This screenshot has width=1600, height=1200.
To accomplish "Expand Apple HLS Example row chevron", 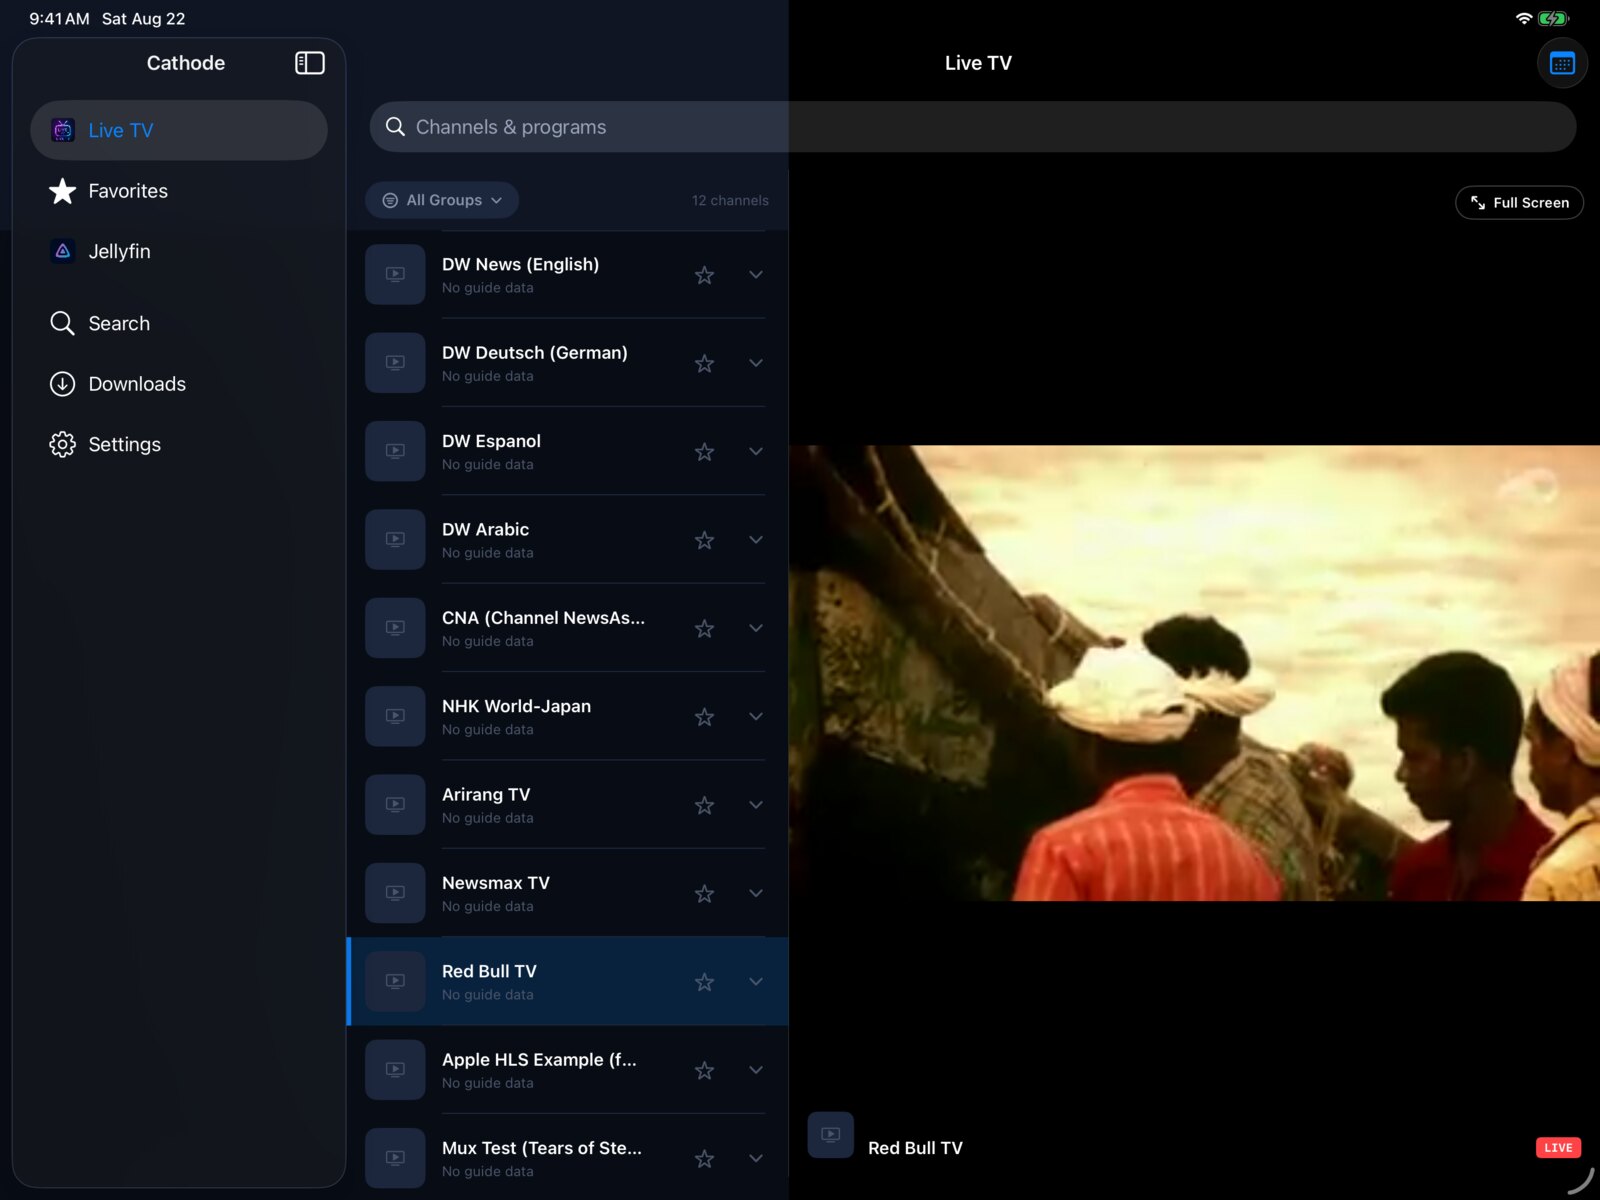I will tap(756, 1070).
